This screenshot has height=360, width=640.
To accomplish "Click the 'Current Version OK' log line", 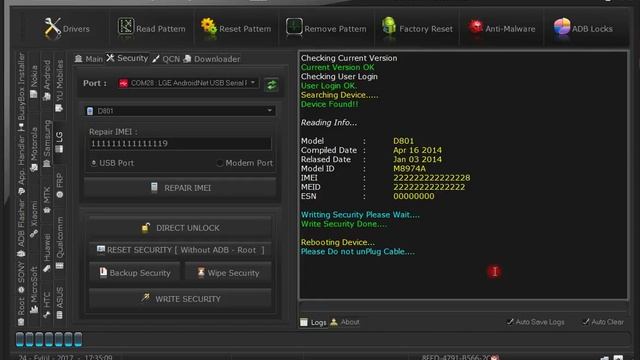I will [x=338, y=67].
